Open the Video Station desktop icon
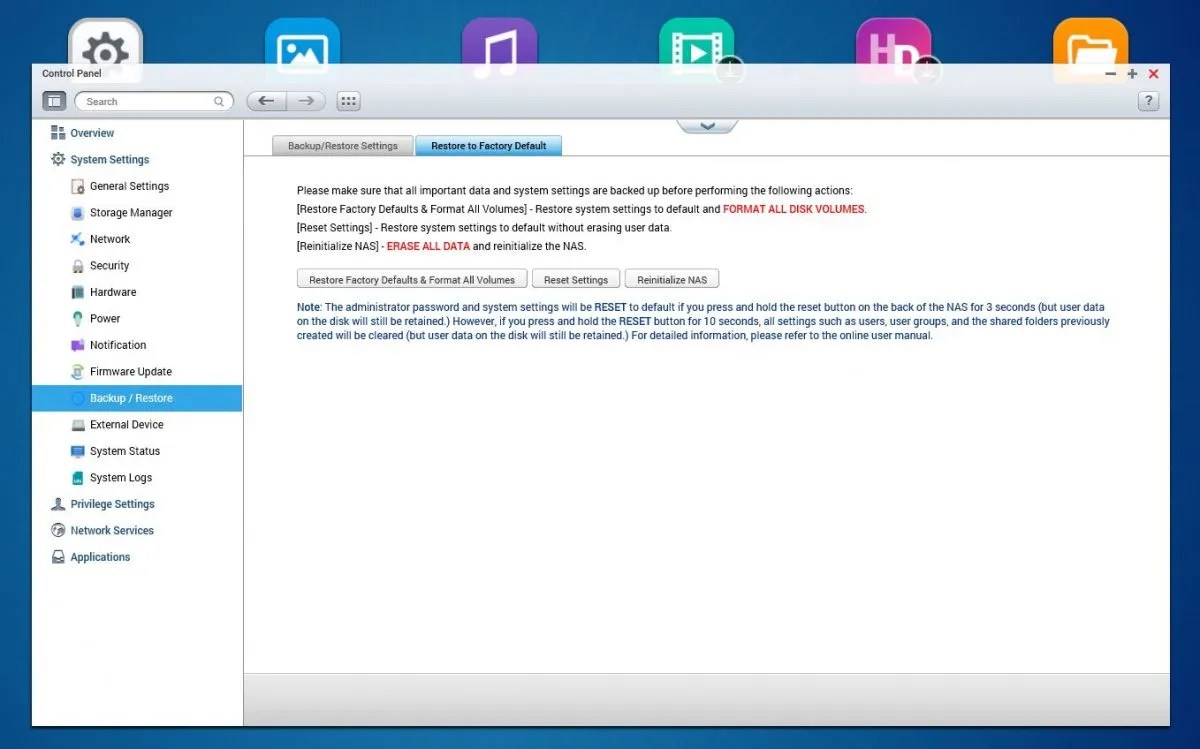The image size is (1200, 749). [697, 52]
